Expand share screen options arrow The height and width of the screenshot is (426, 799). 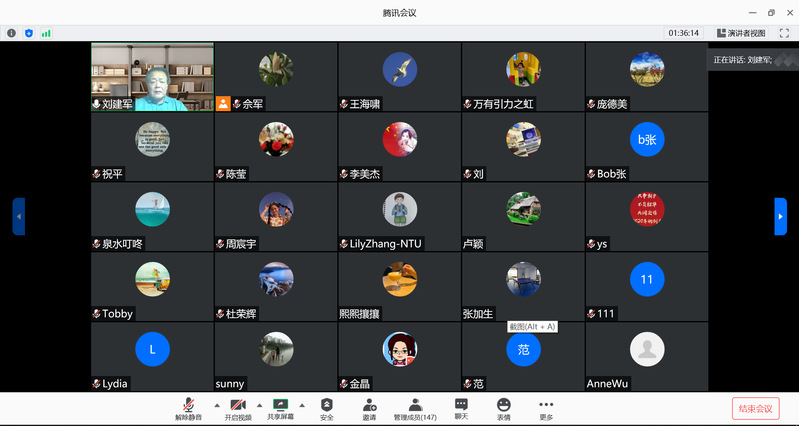tap(303, 405)
